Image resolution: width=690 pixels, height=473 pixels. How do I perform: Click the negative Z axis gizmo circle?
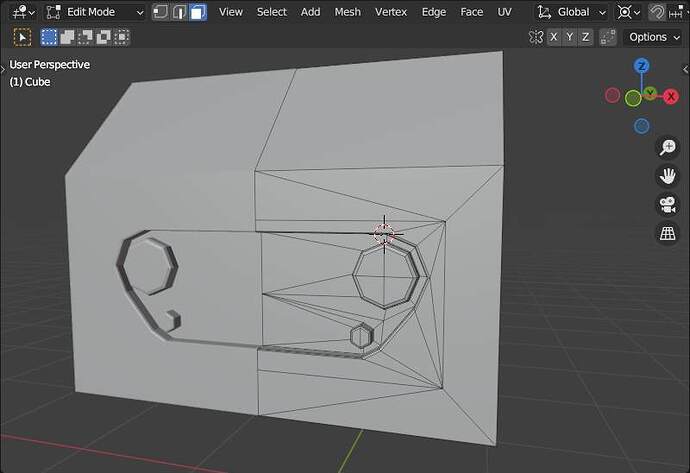click(x=642, y=126)
